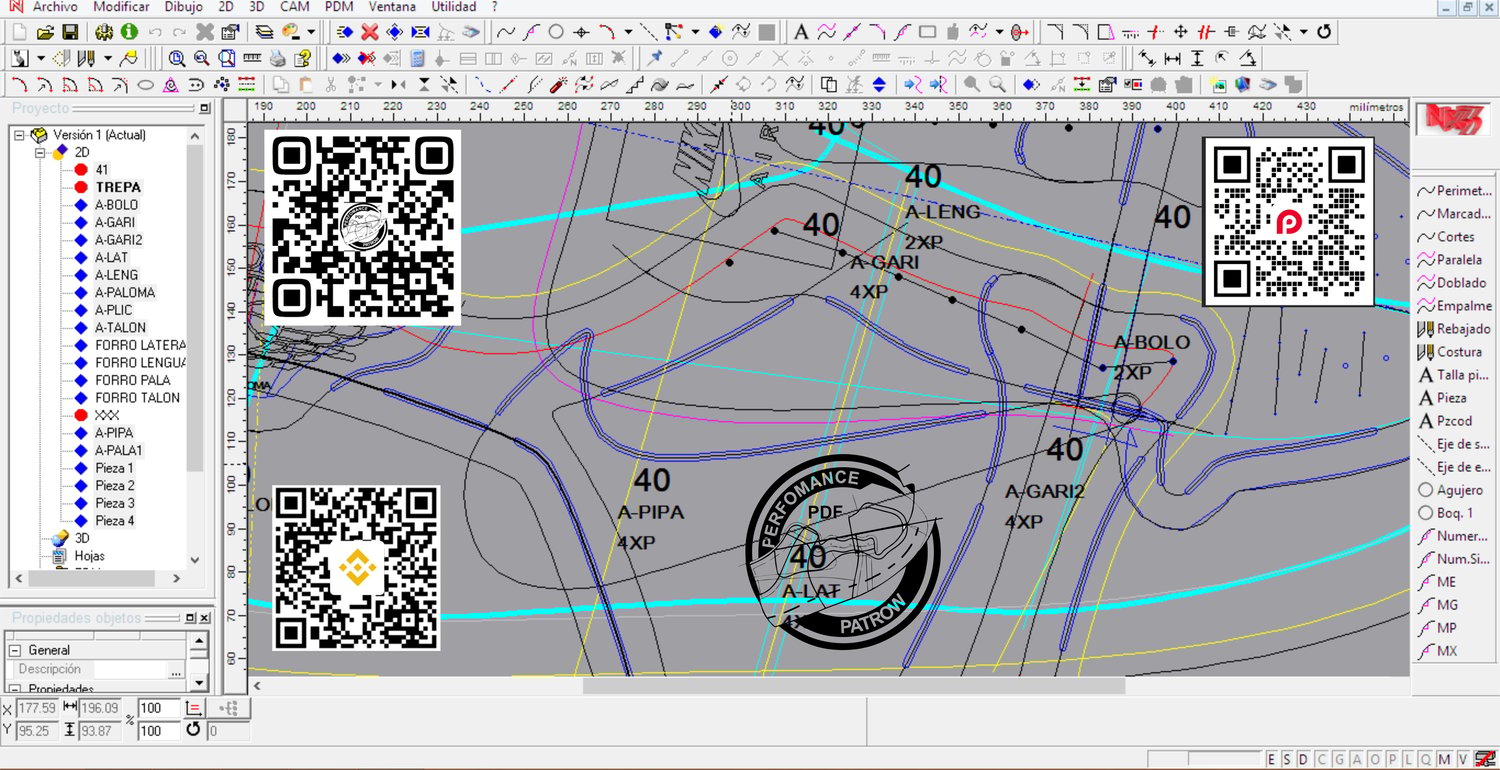Toggle the S indicator in the status bar
Image resolution: width=1500 pixels, height=770 pixels.
tap(1288, 759)
